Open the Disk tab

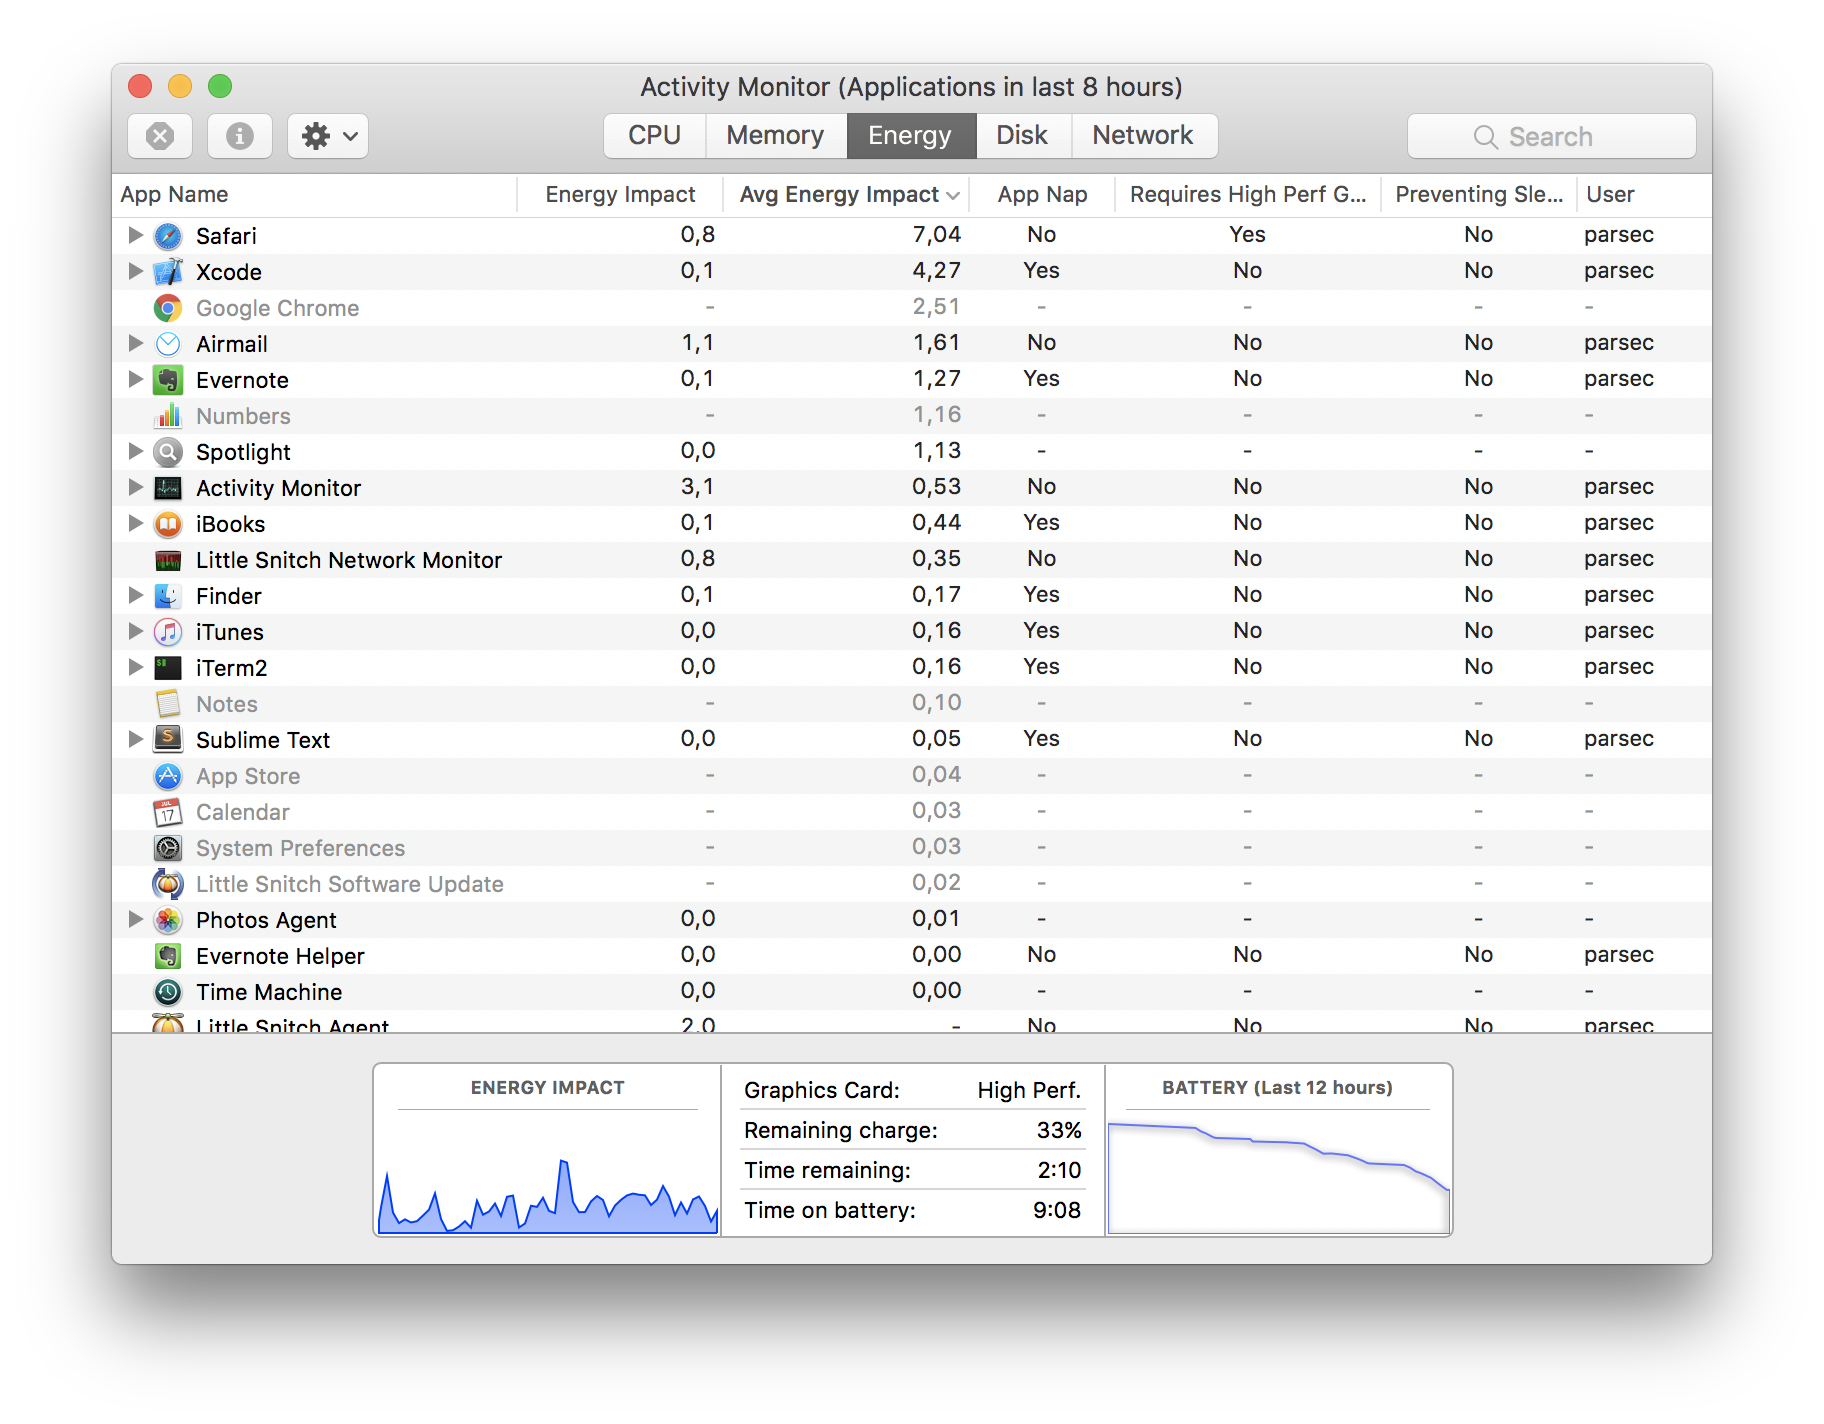(1023, 136)
